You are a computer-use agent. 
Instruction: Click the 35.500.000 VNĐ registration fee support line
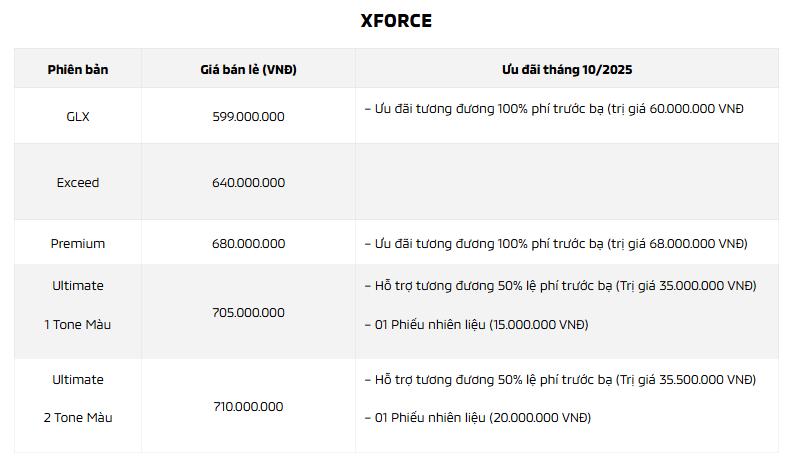pos(560,380)
